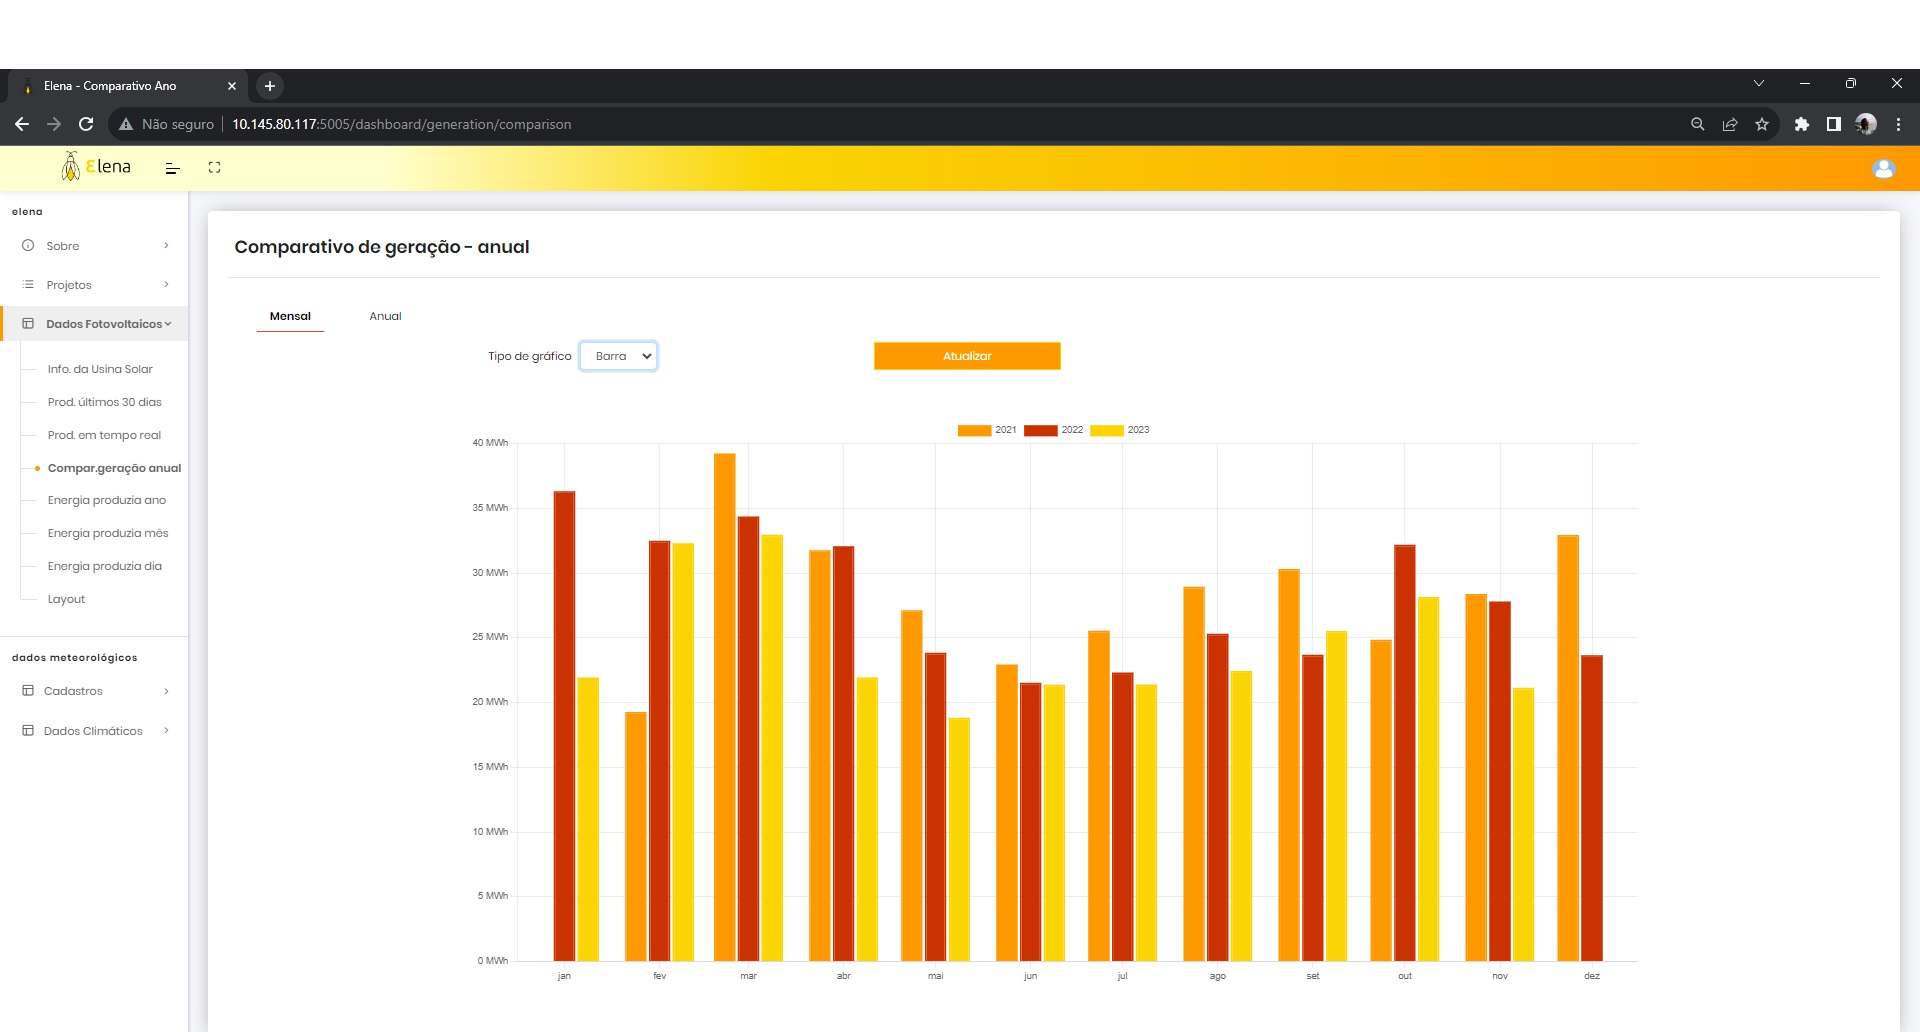Open browser side panel icon
The height and width of the screenshot is (1032, 1920).
1834,124
